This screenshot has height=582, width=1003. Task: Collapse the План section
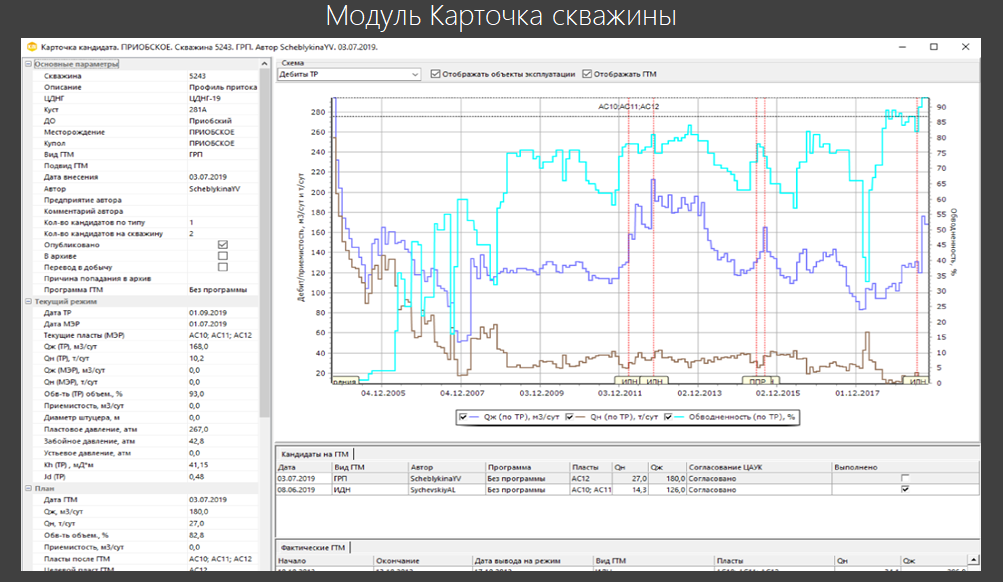[x=28, y=488]
